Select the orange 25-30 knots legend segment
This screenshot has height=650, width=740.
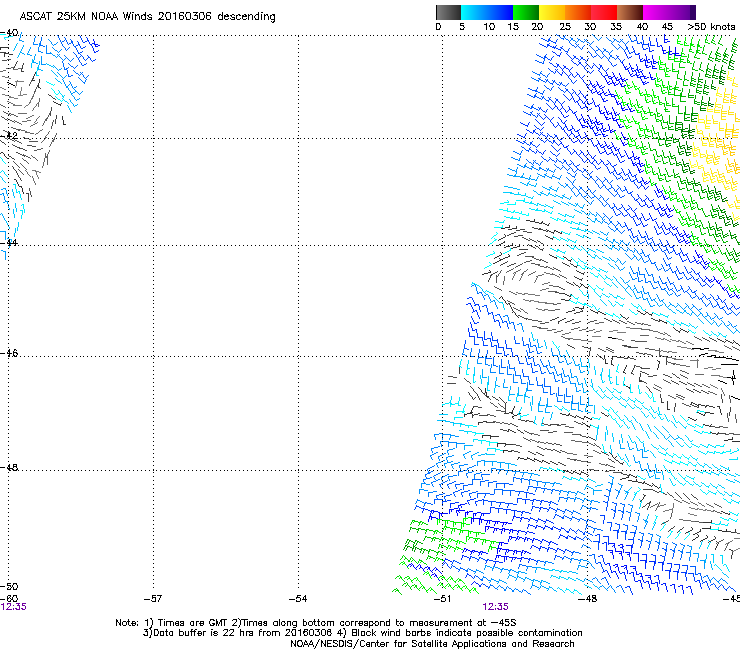578,12
